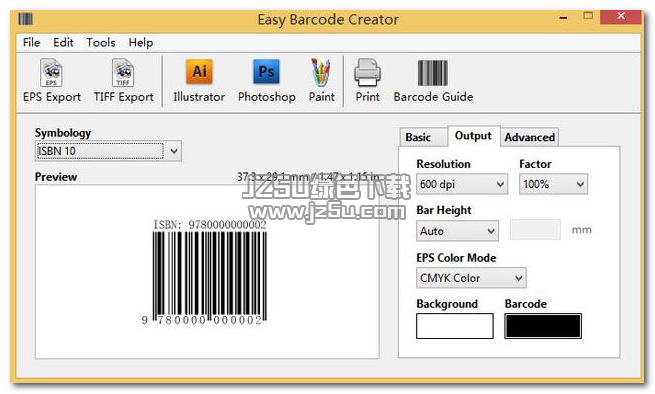
Task: Pick the white Background color swatch
Action: pyautogui.click(x=454, y=326)
